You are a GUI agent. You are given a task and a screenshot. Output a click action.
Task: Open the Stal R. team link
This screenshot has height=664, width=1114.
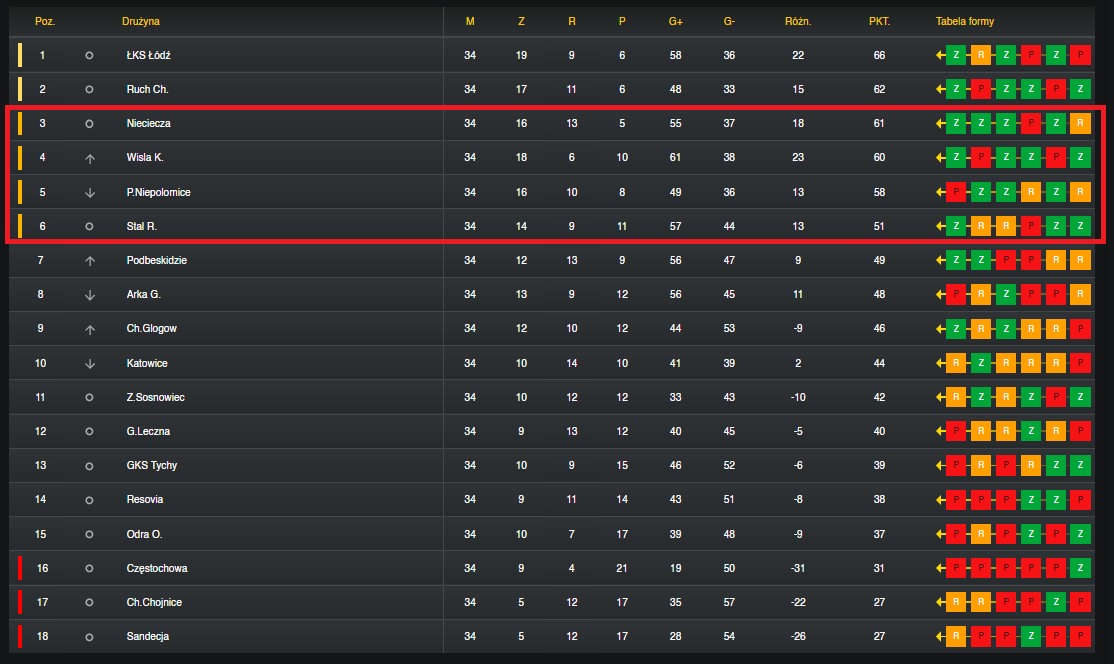coord(141,226)
